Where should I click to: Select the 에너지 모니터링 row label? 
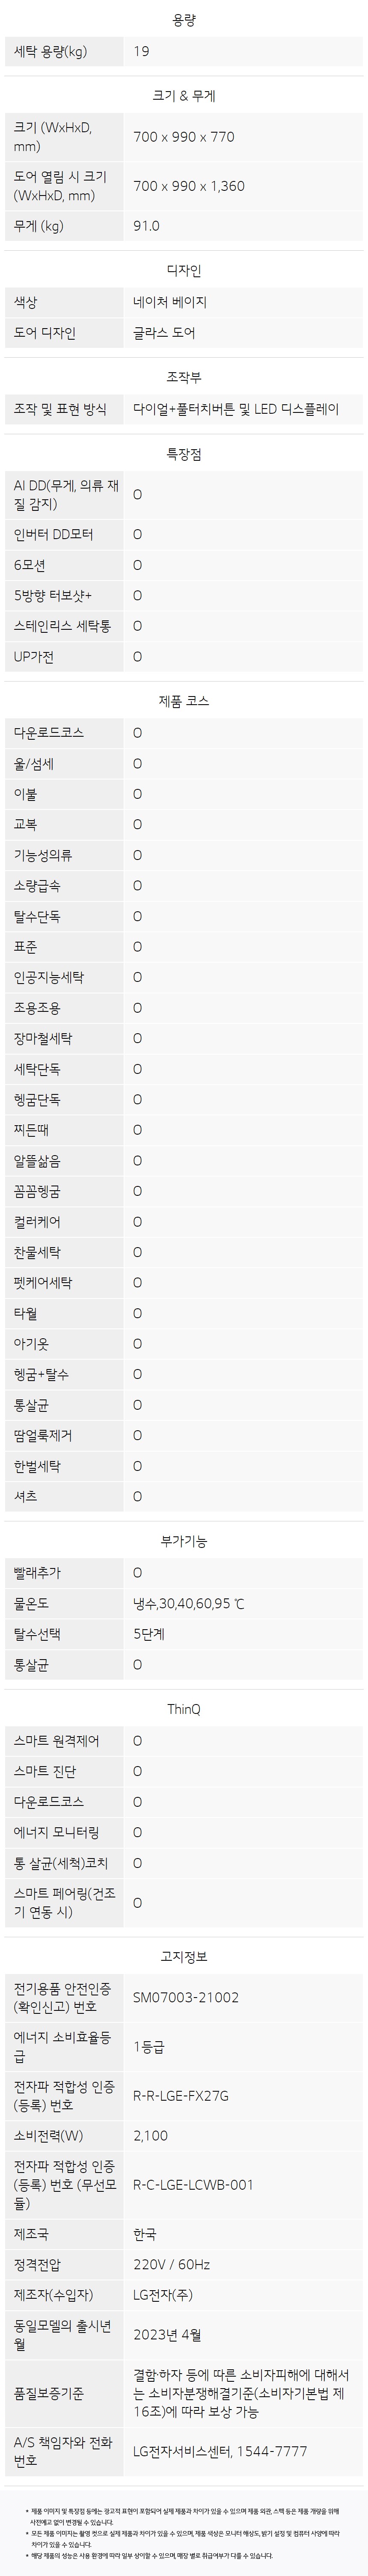[x=57, y=1832]
